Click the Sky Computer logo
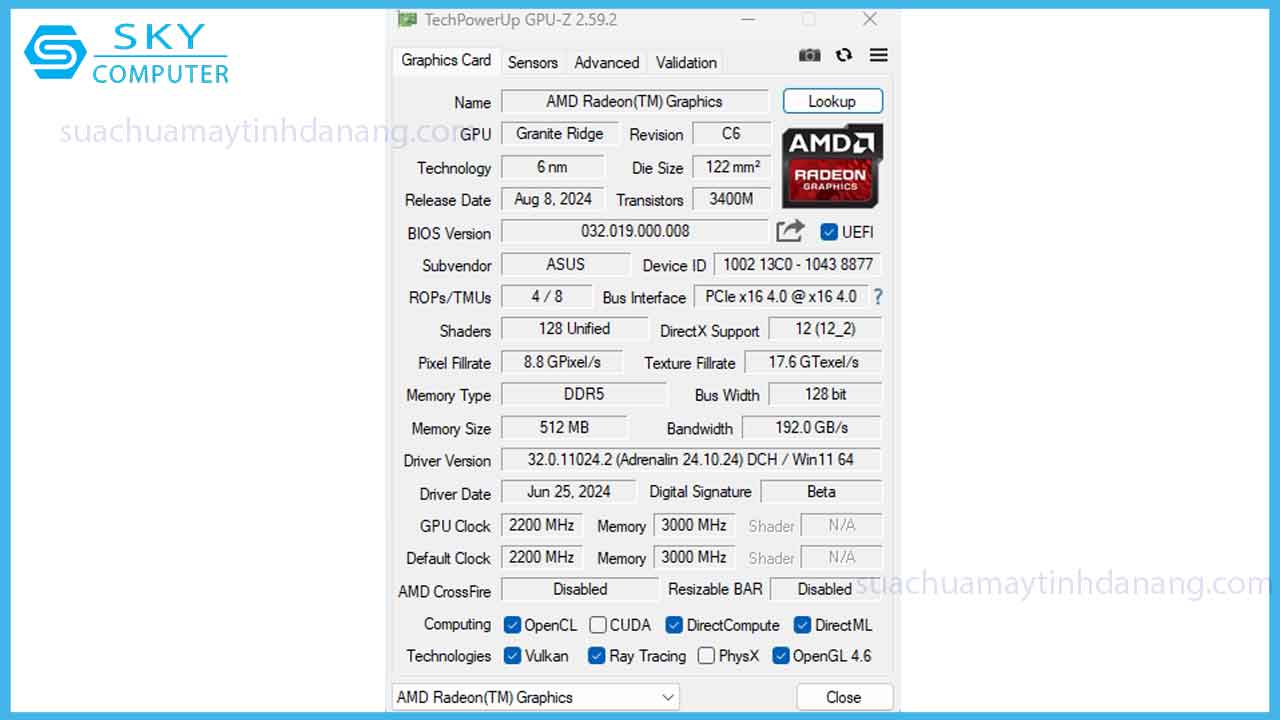The image size is (1280, 720). 127,56
